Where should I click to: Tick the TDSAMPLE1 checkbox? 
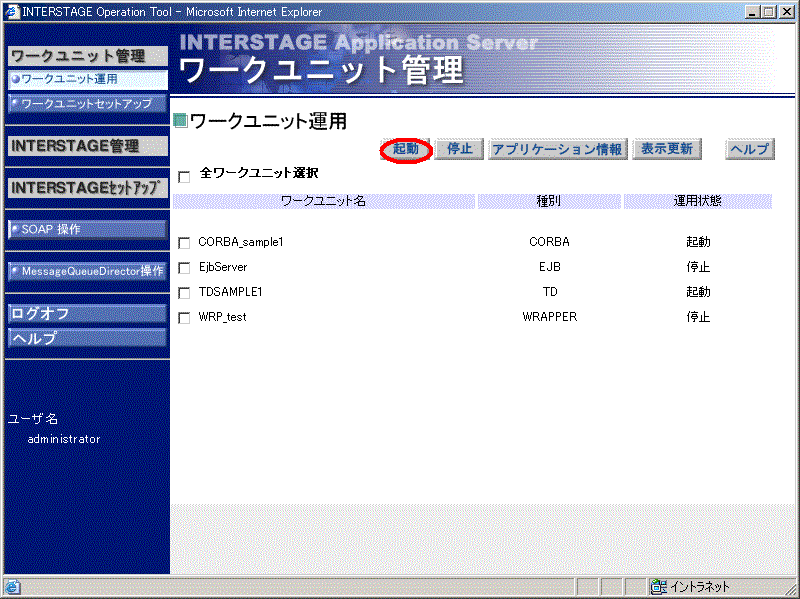click(x=184, y=293)
